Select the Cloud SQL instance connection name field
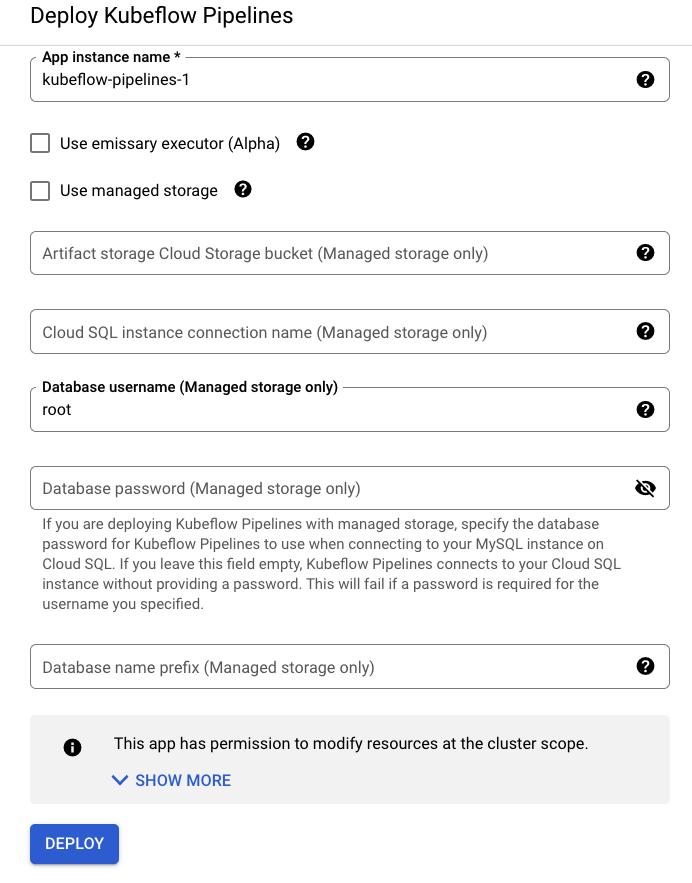This screenshot has height=883, width=692. (x=330, y=332)
